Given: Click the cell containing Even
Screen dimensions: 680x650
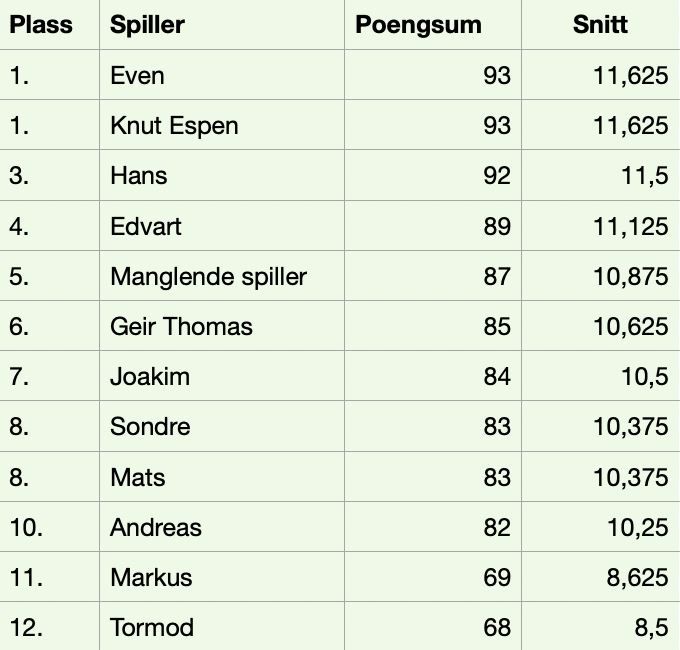Looking at the screenshot, I should coord(138,76).
